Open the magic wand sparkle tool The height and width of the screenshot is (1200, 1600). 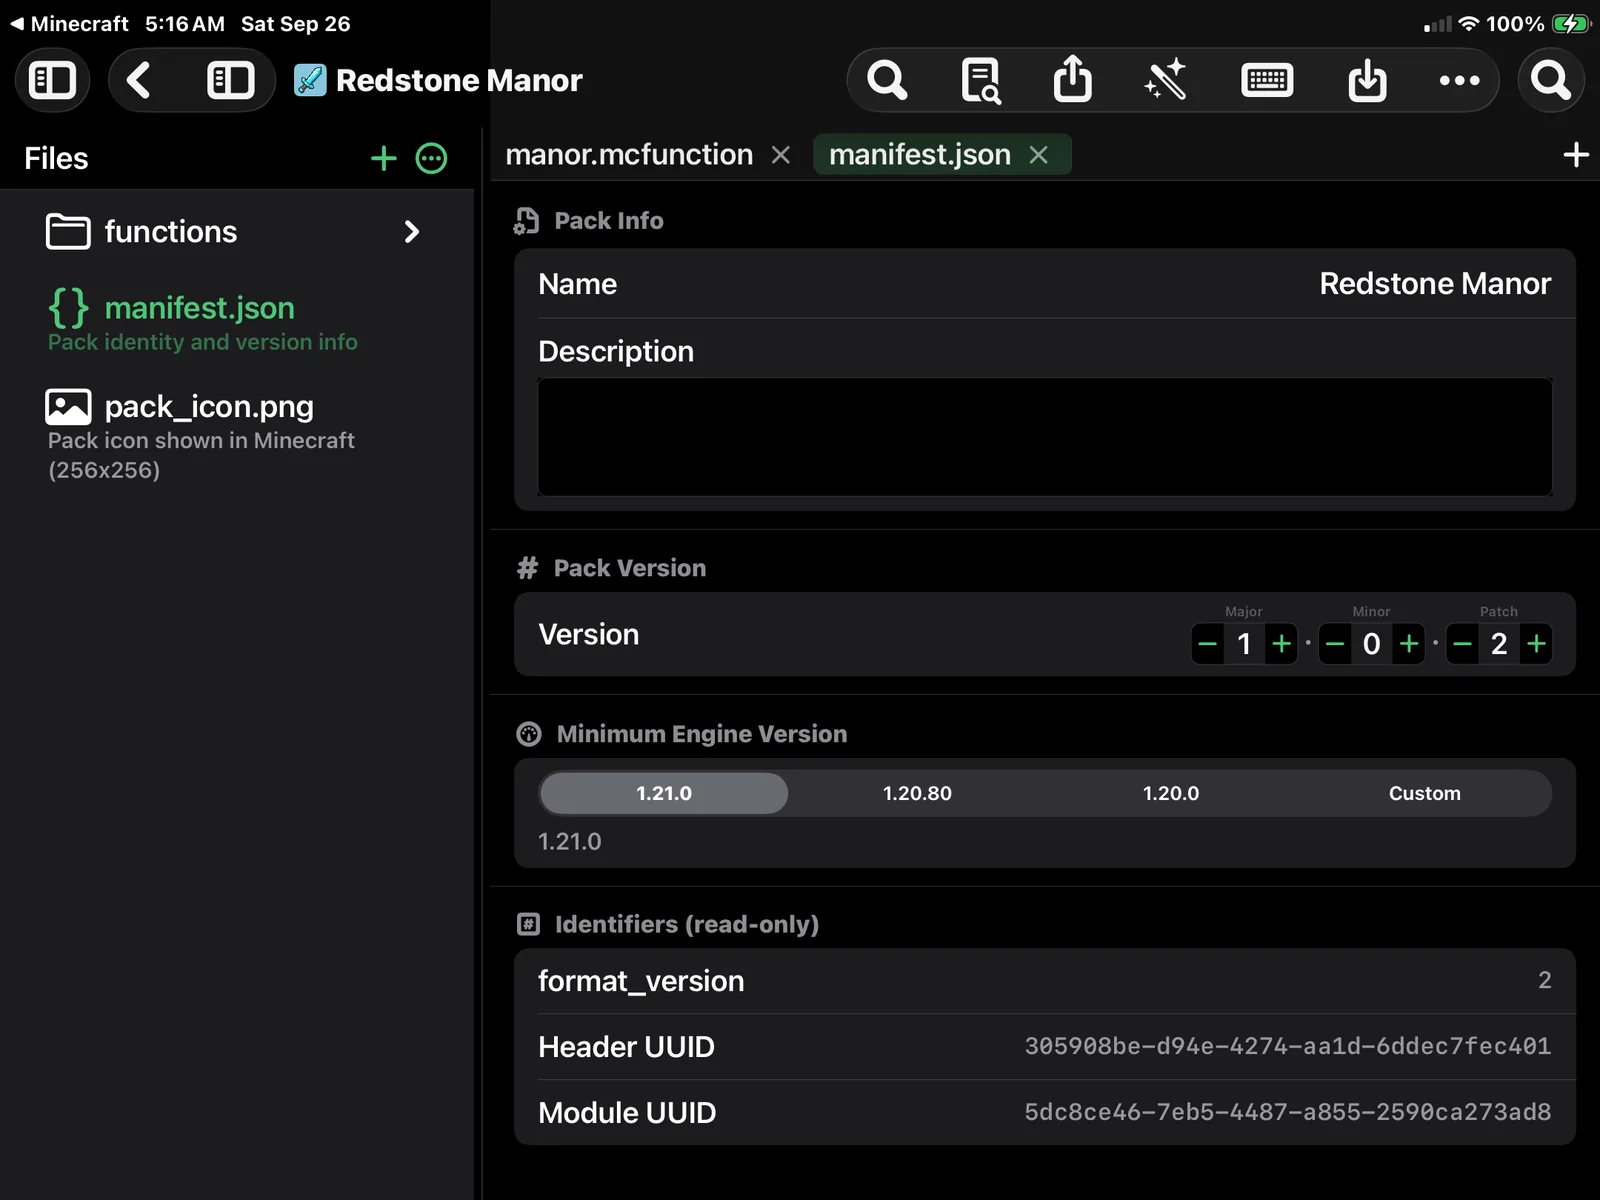tap(1166, 80)
